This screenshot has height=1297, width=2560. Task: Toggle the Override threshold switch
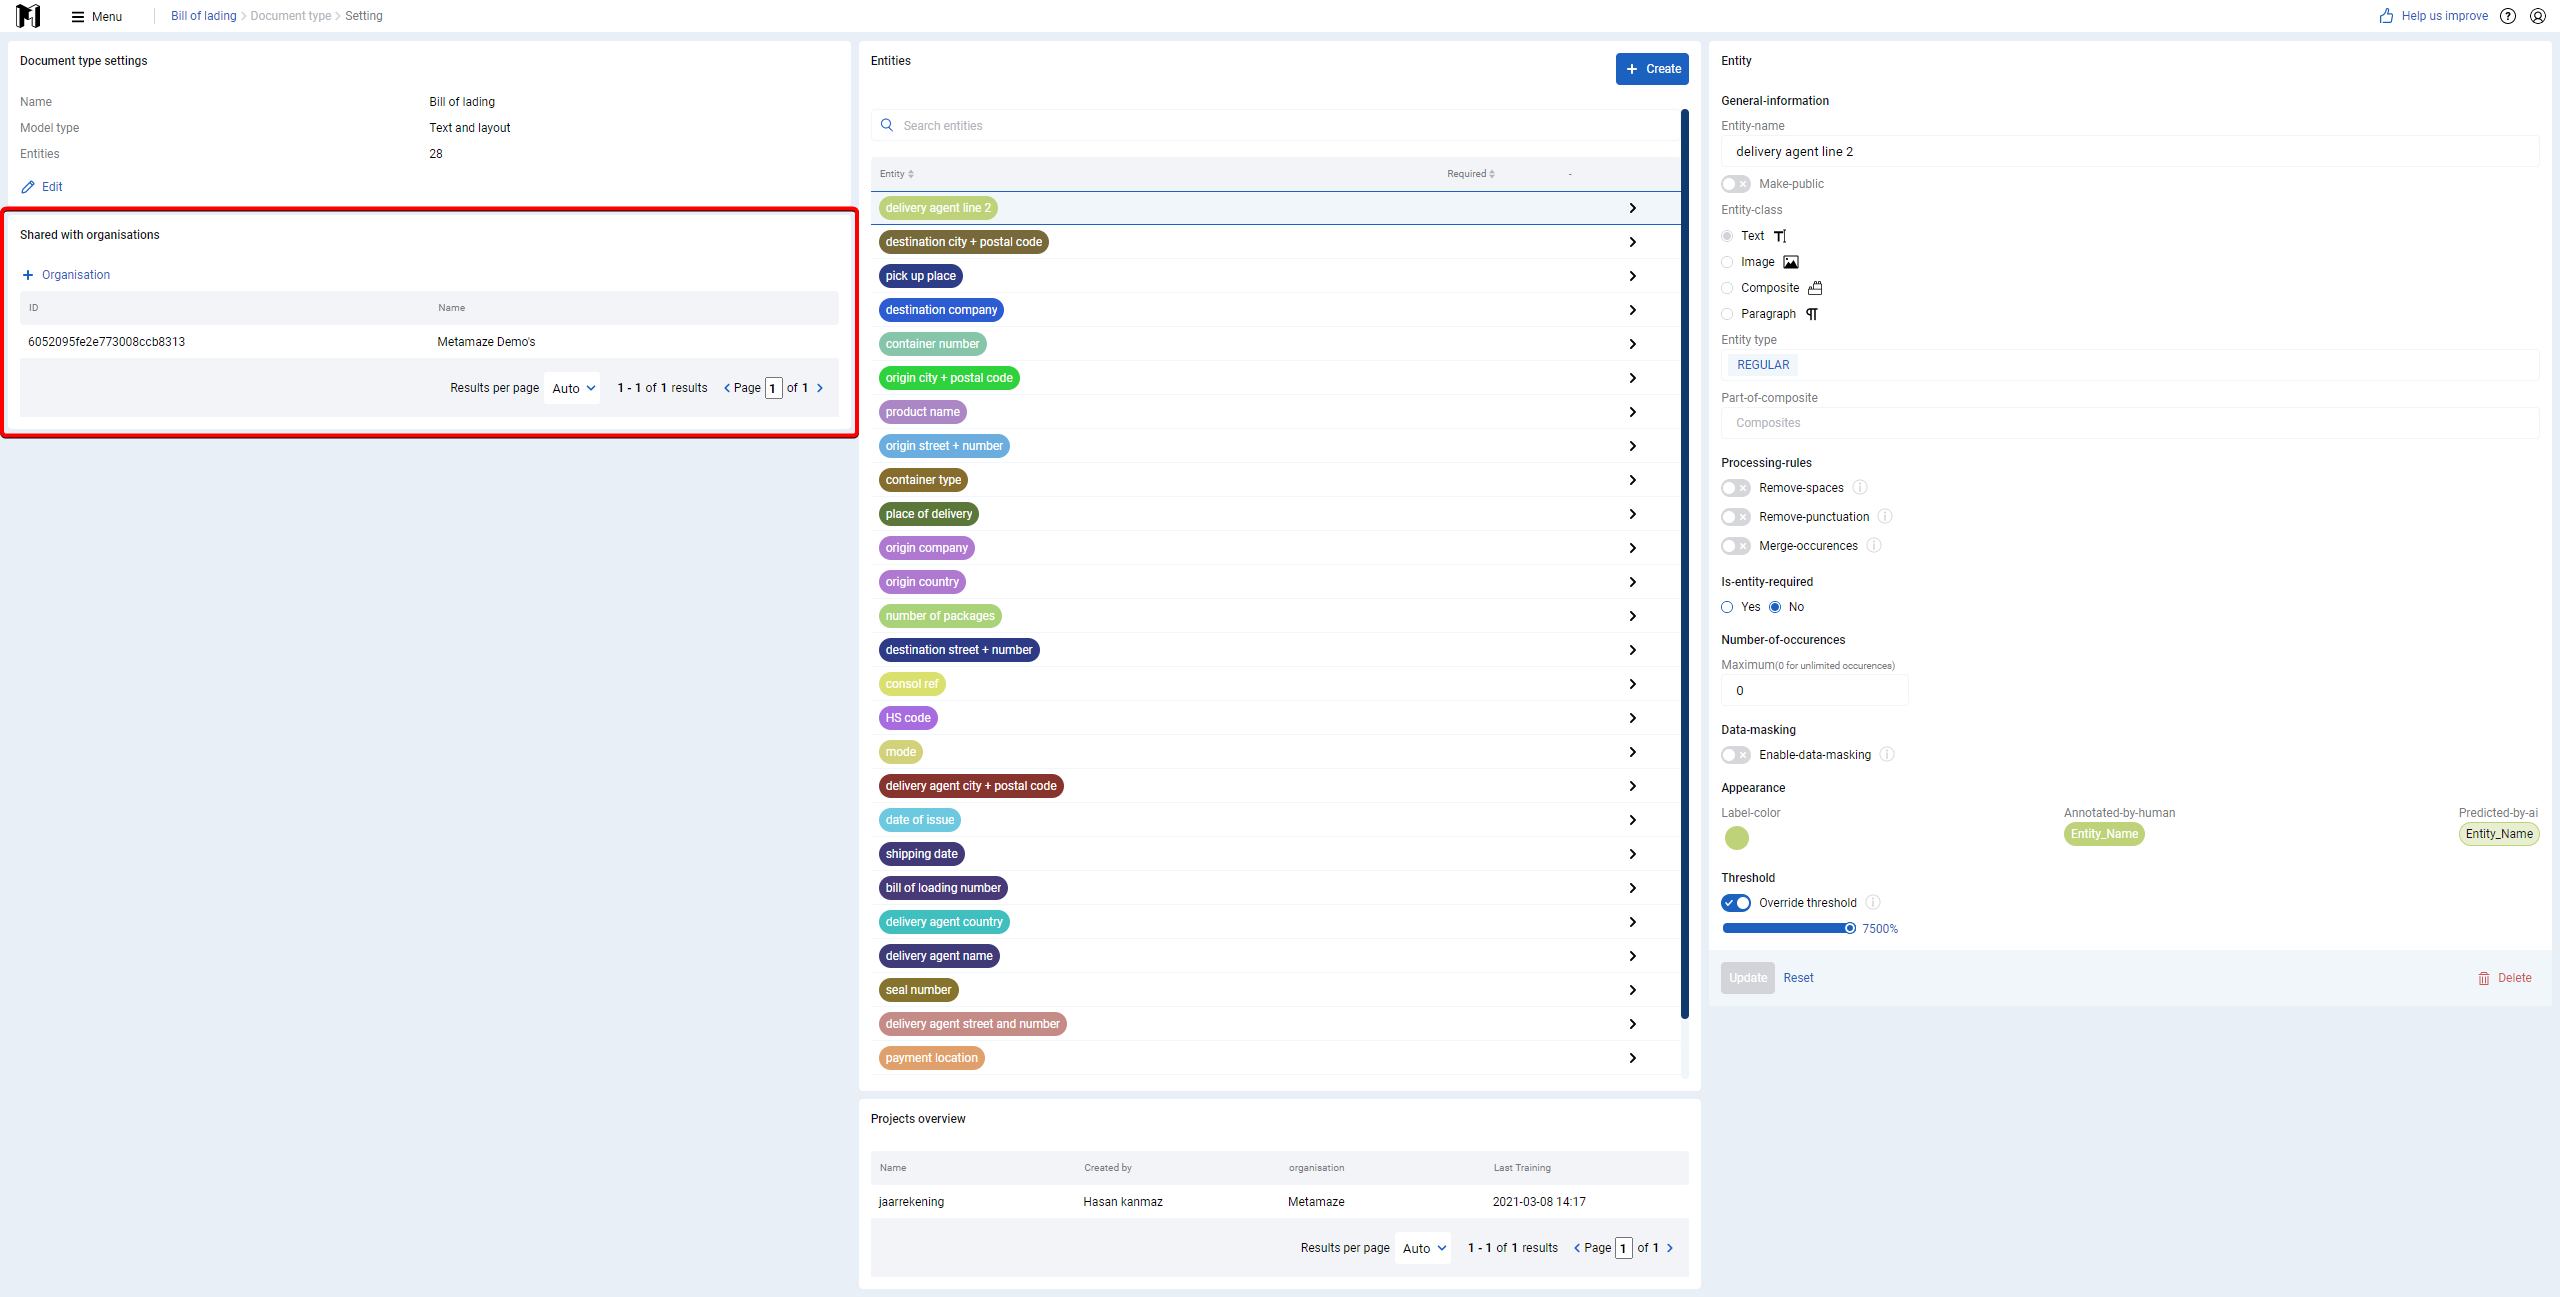pyautogui.click(x=1736, y=903)
